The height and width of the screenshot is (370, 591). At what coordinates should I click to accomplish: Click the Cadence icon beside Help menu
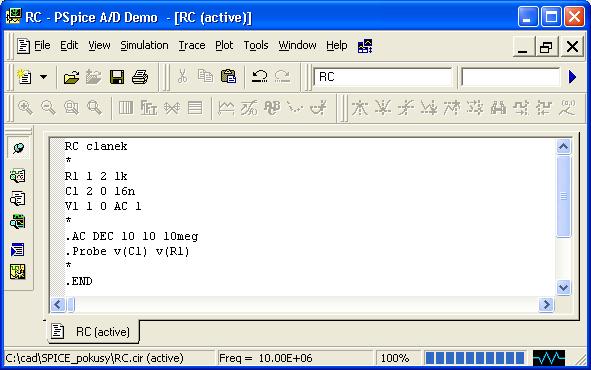365,46
